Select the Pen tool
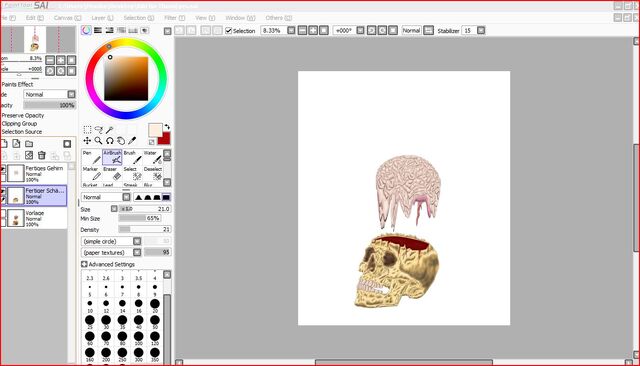640x366 pixels. pos(92,157)
